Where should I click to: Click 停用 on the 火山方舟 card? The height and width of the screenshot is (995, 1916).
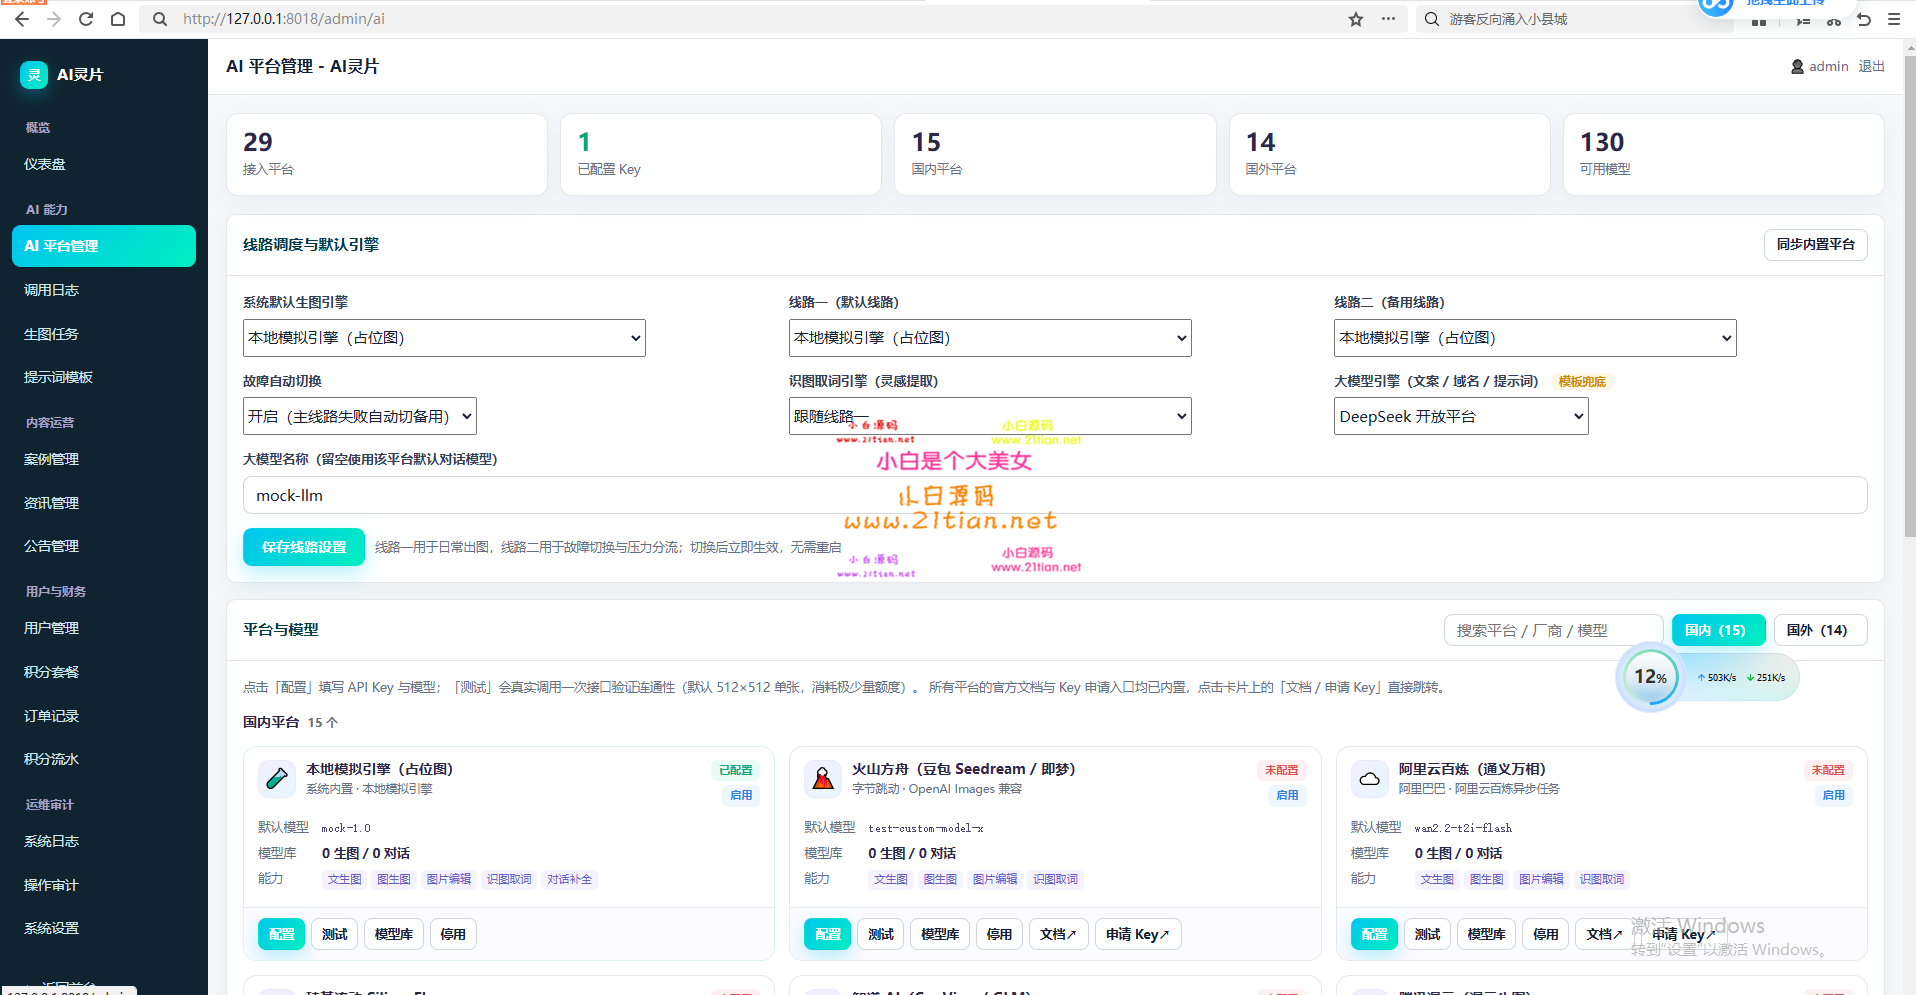tap(999, 934)
